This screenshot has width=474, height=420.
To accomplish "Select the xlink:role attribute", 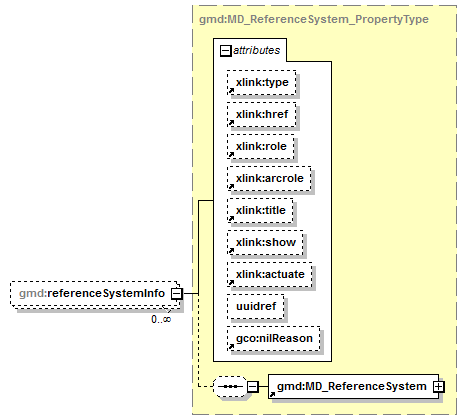I will 261,146.
